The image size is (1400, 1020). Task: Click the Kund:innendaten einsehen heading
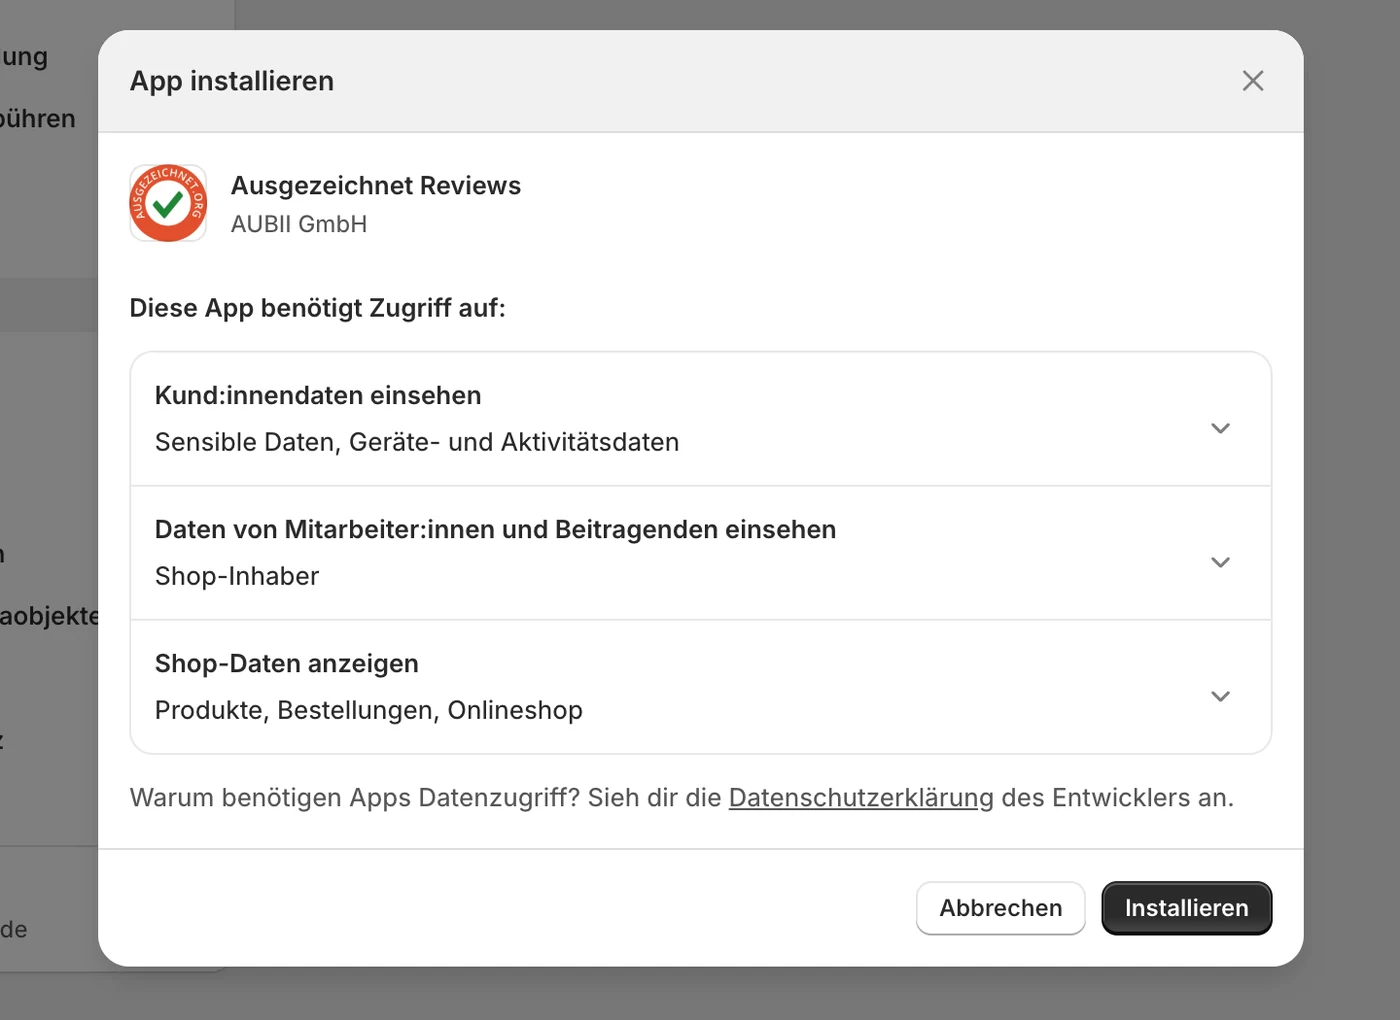coord(318,395)
